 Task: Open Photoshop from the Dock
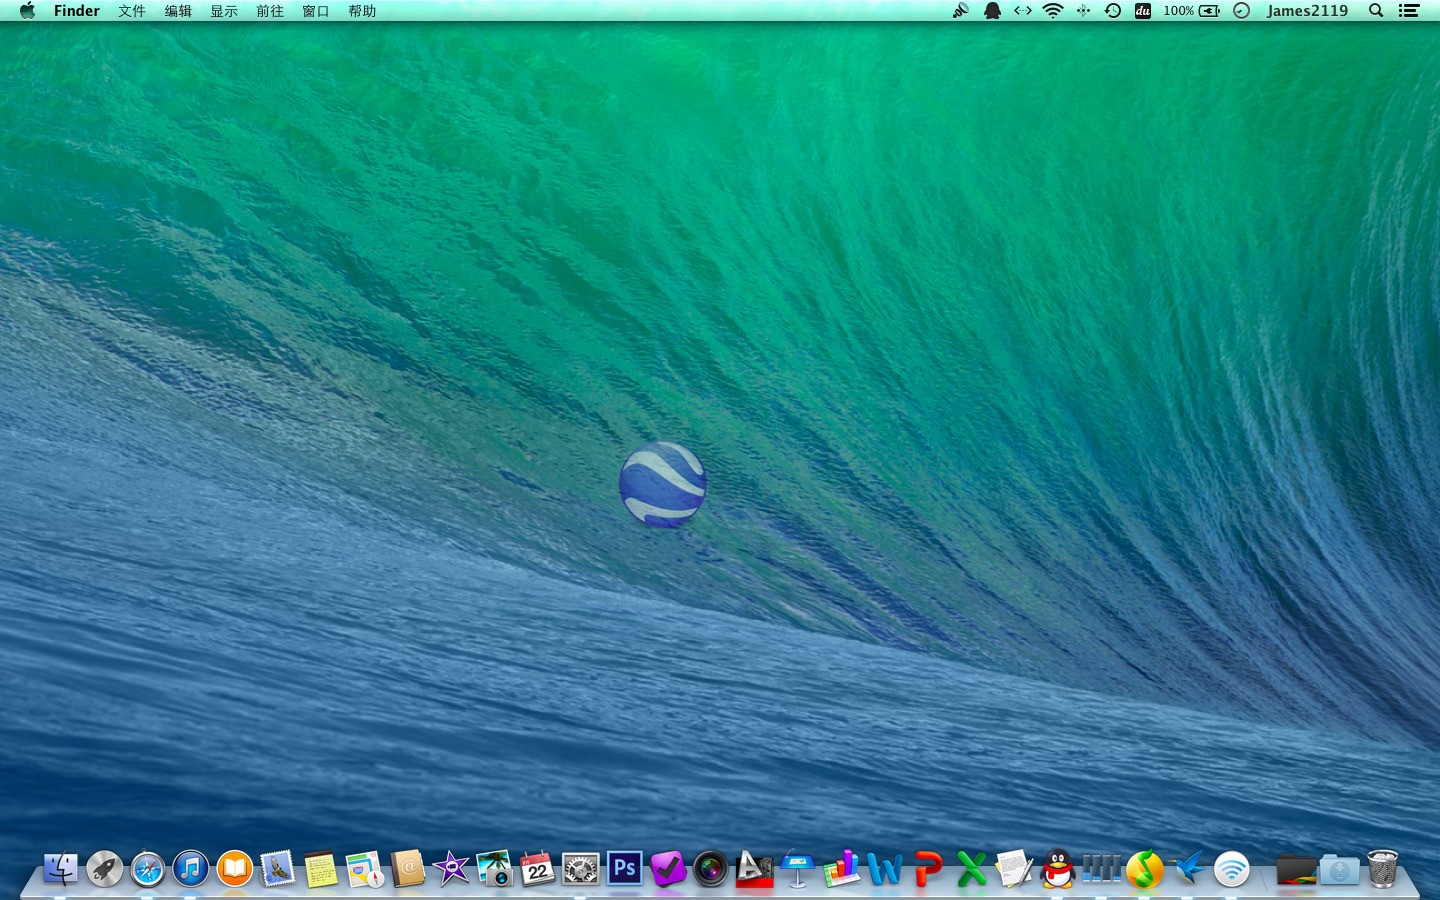coord(624,868)
